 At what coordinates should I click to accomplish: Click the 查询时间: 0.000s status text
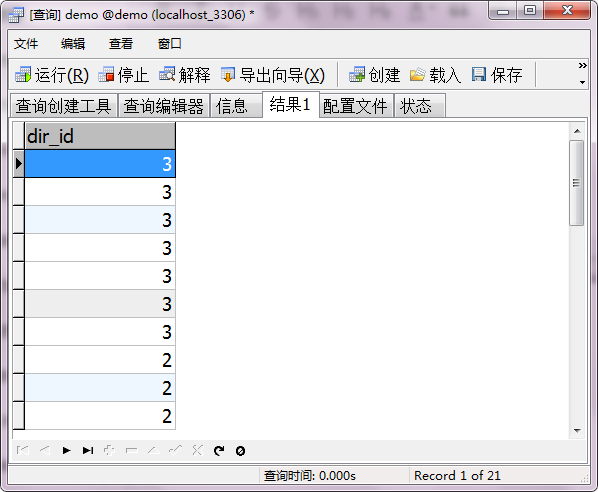[309, 476]
